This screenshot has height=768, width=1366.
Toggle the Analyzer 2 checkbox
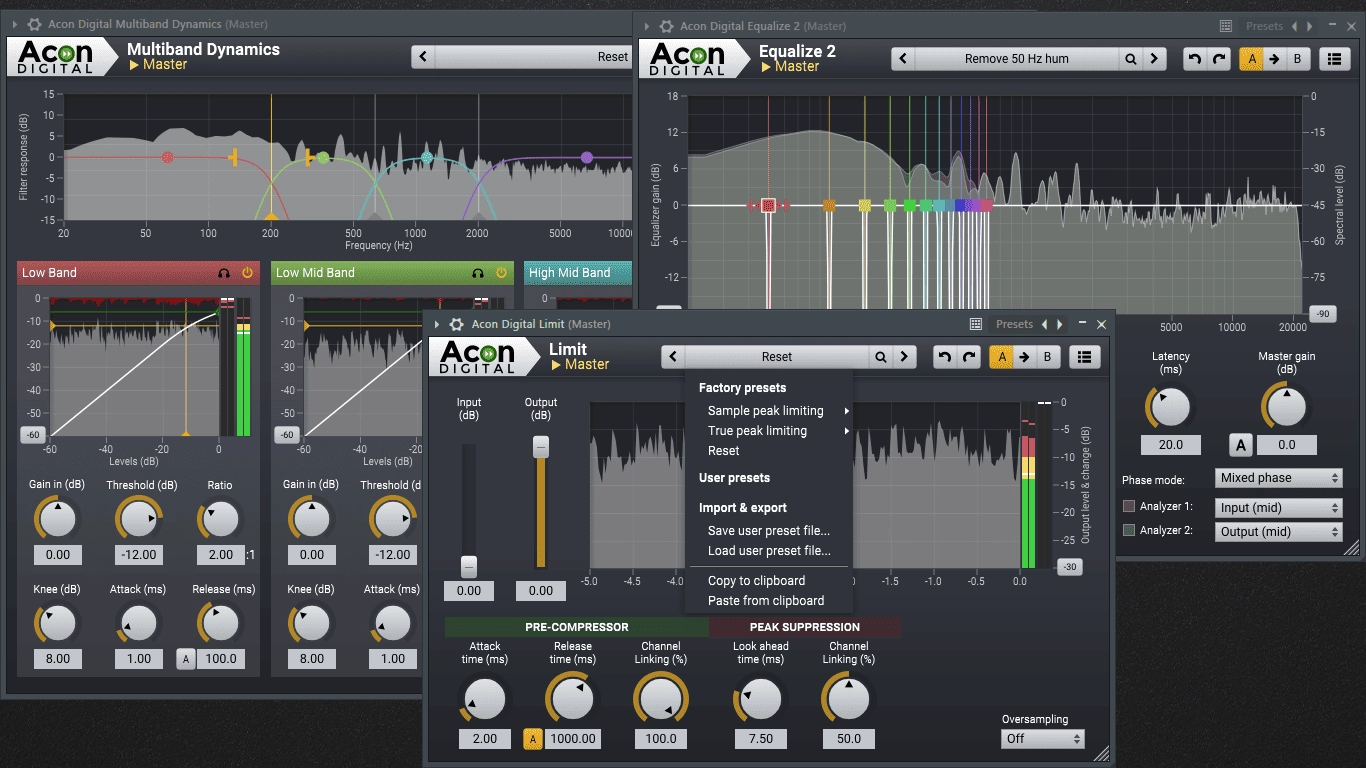coord(1129,531)
